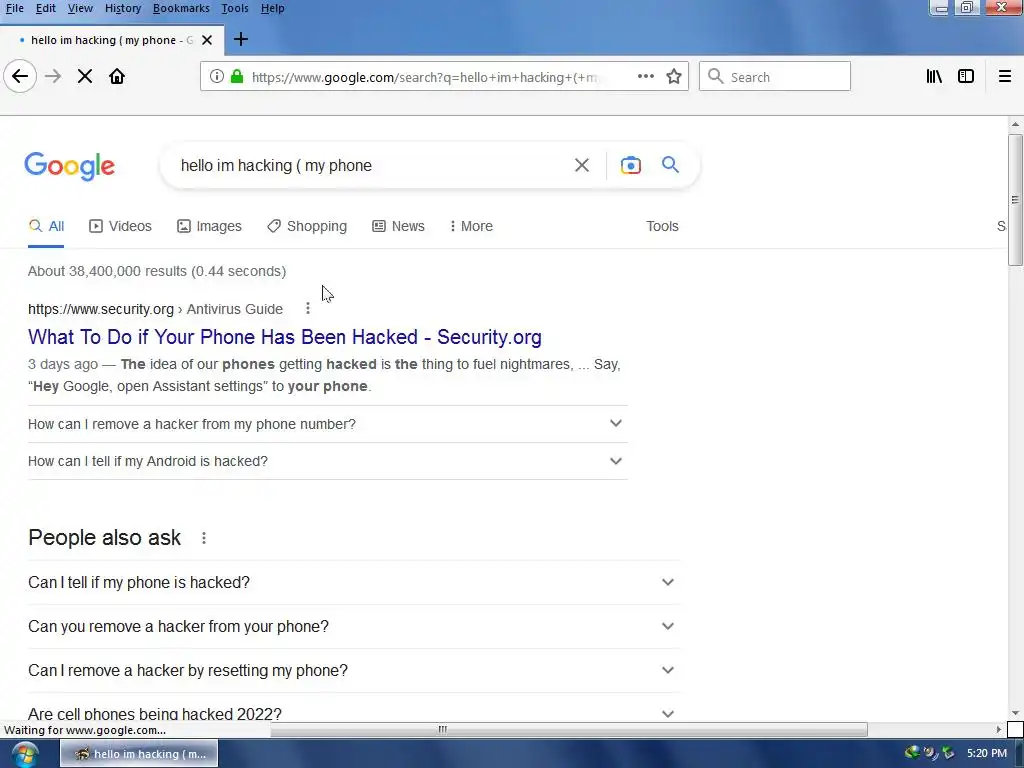This screenshot has width=1024, height=768.
Task: Open the History menu
Action: [123, 8]
